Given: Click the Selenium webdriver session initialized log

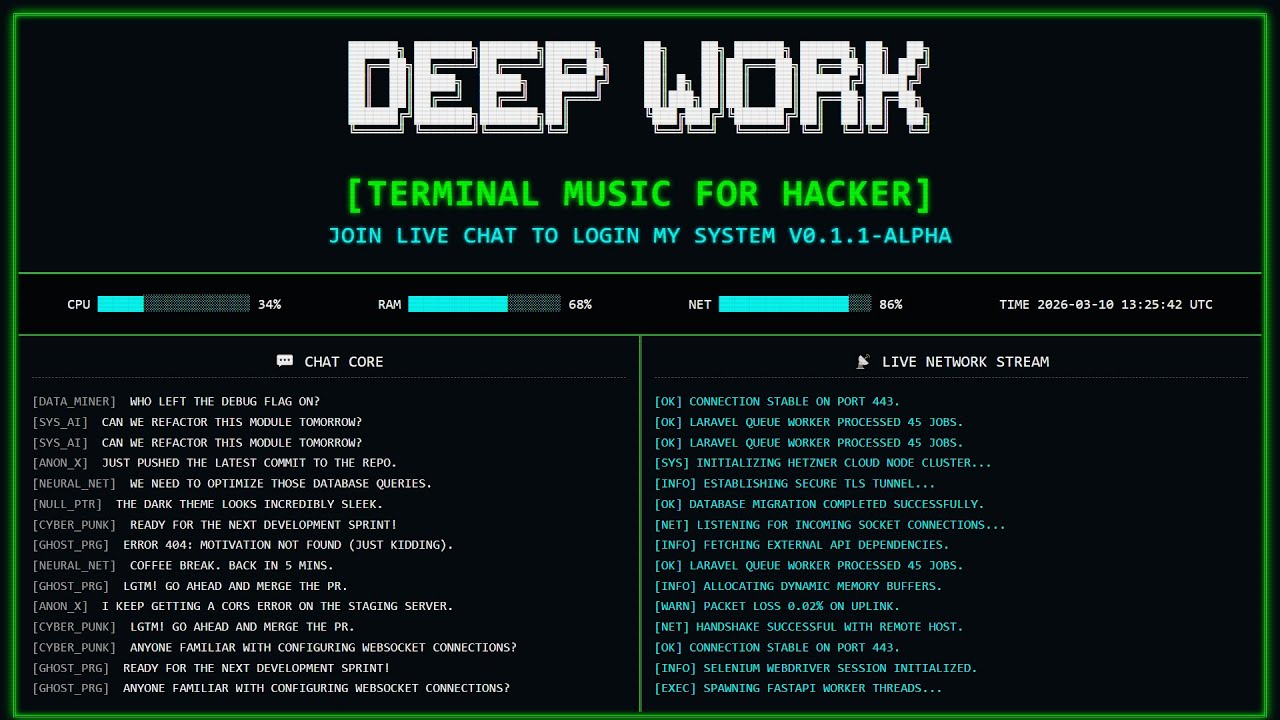Looking at the screenshot, I should point(816,668).
